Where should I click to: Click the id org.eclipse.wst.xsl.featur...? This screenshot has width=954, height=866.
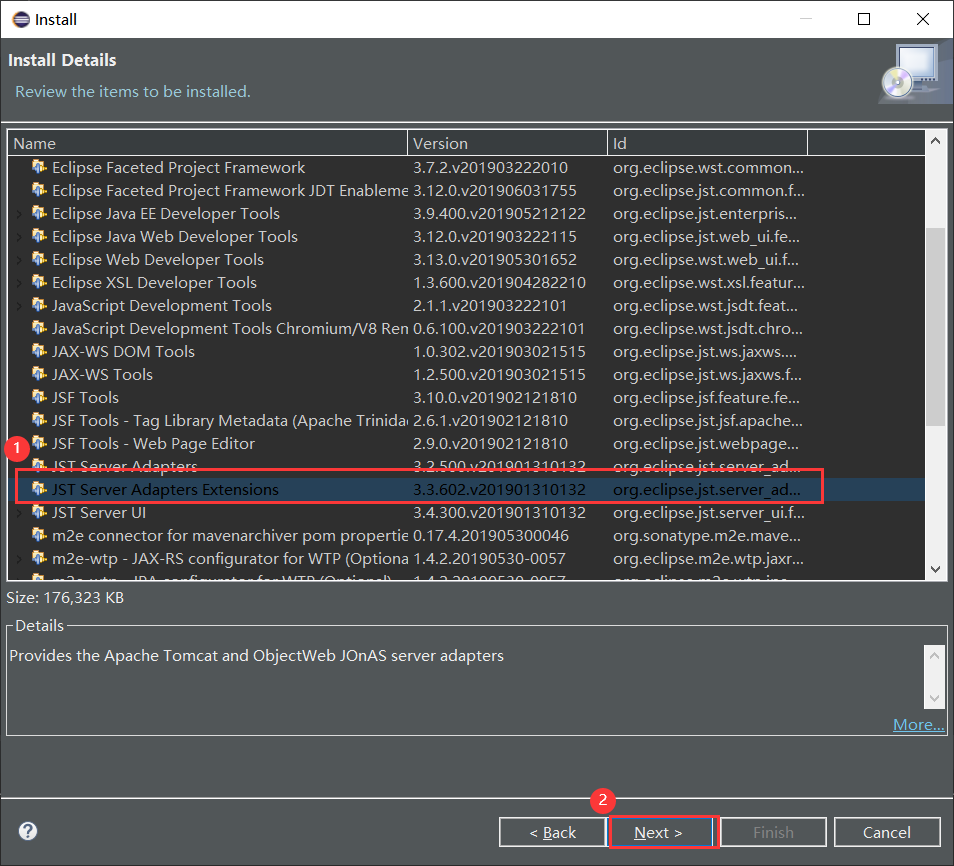[708, 282]
